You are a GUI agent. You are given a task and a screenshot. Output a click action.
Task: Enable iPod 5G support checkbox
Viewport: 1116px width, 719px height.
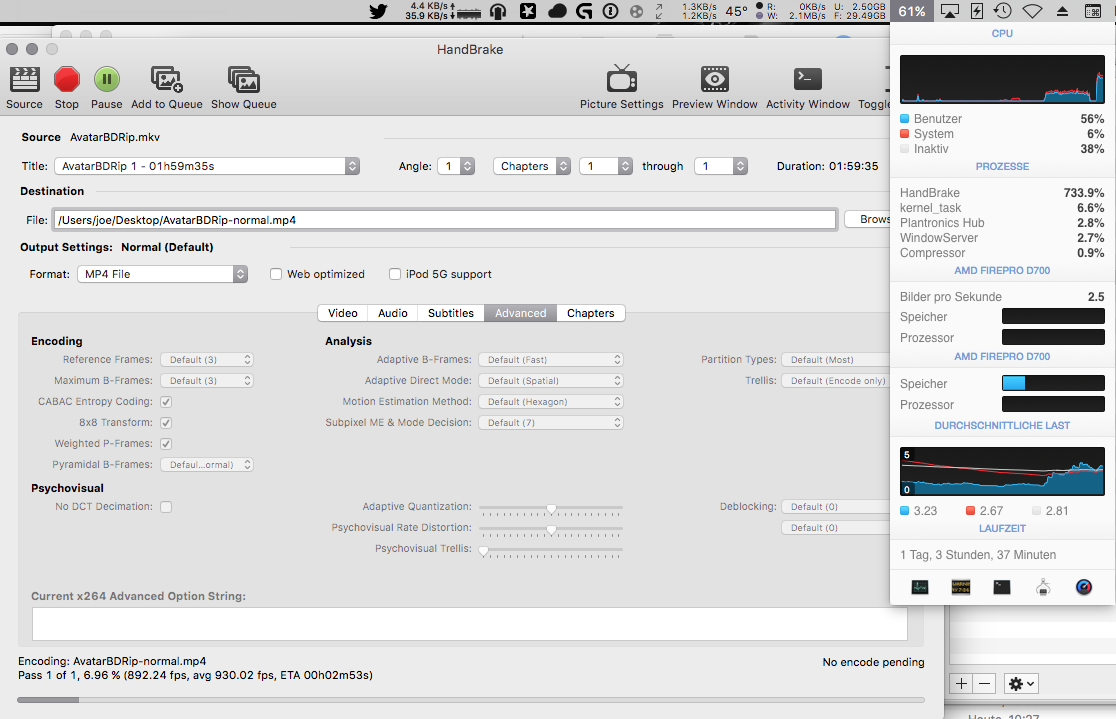[395, 274]
